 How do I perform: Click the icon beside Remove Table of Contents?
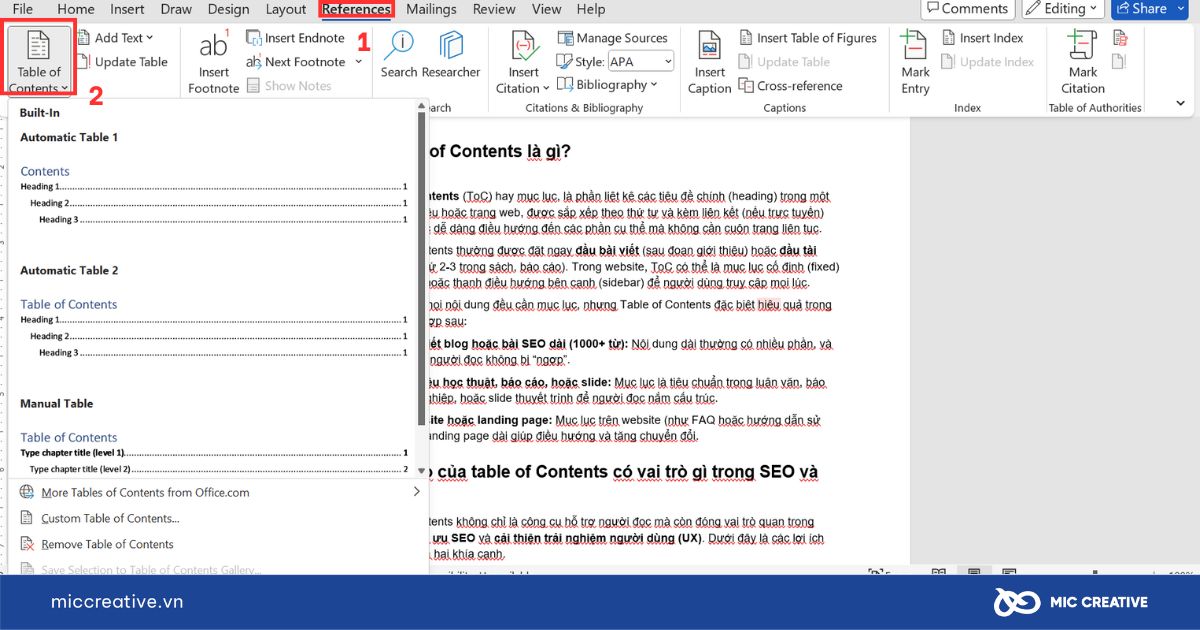27,544
